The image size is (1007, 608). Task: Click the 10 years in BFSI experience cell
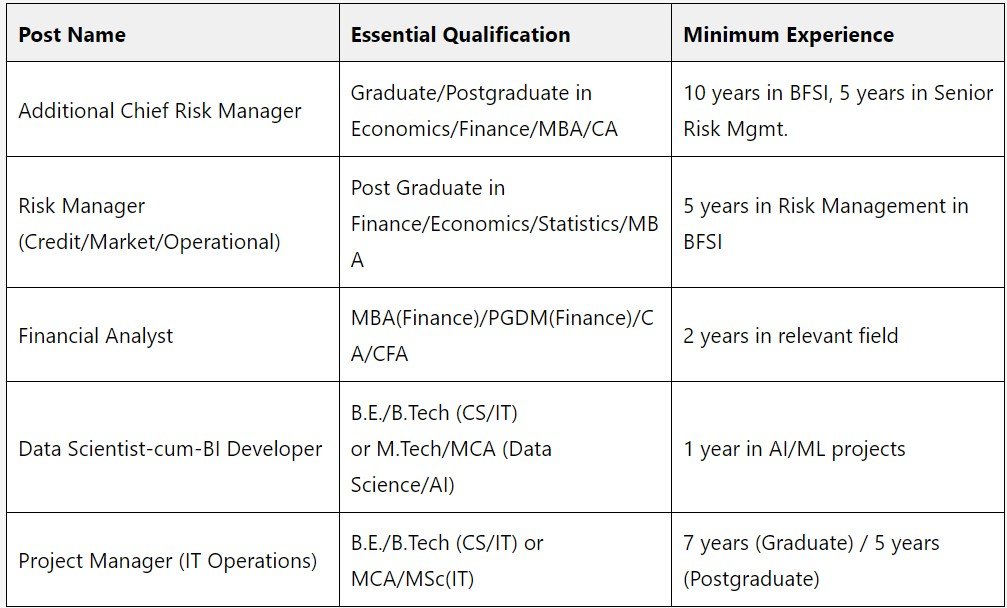click(x=838, y=111)
